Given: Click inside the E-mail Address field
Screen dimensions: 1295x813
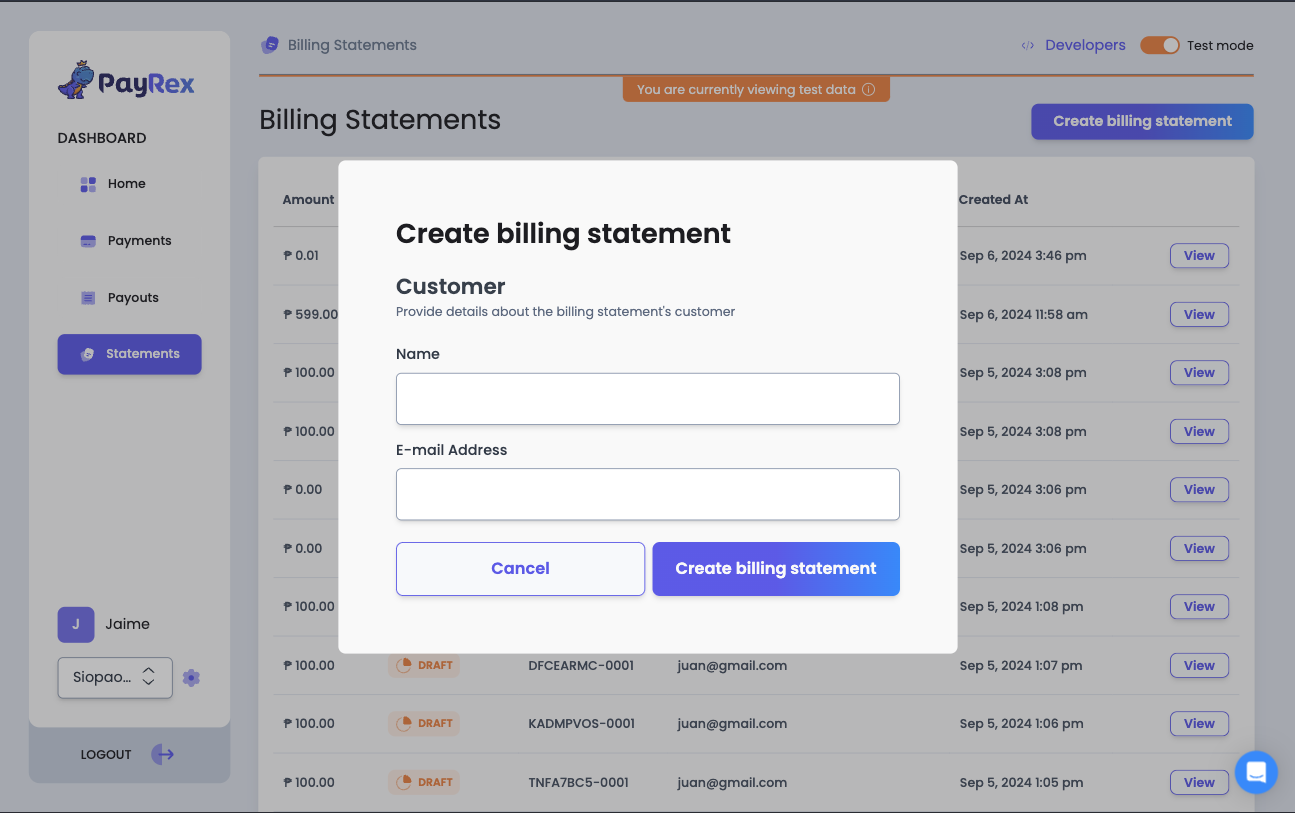Looking at the screenshot, I should [x=648, y=494].
